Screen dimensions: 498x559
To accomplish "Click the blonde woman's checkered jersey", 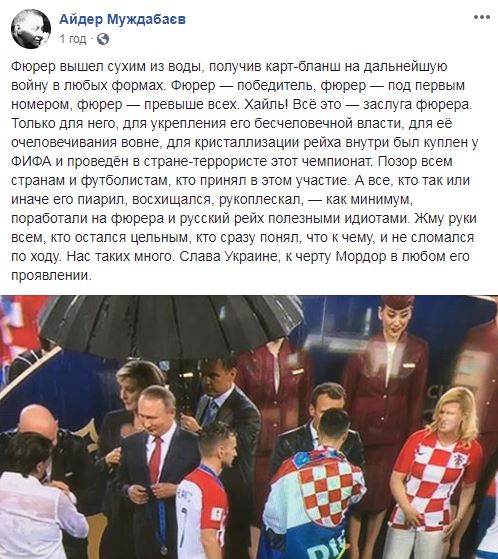I will coord(438,479).
